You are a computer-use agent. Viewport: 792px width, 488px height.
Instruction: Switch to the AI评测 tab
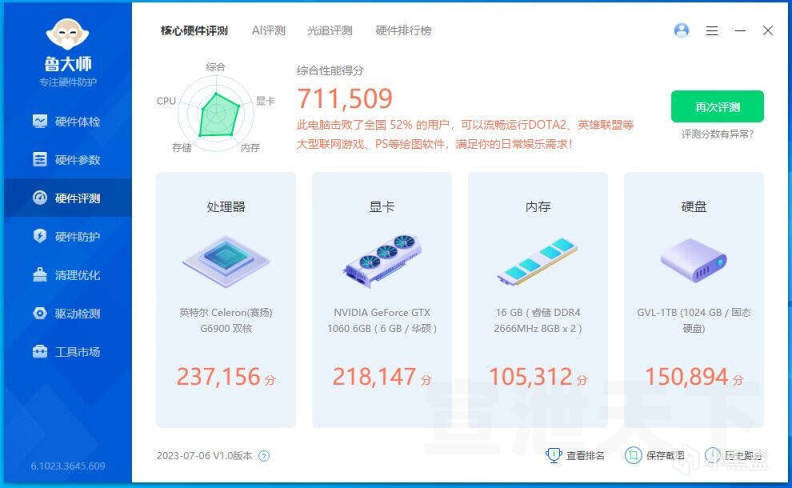tap(269, 31)
